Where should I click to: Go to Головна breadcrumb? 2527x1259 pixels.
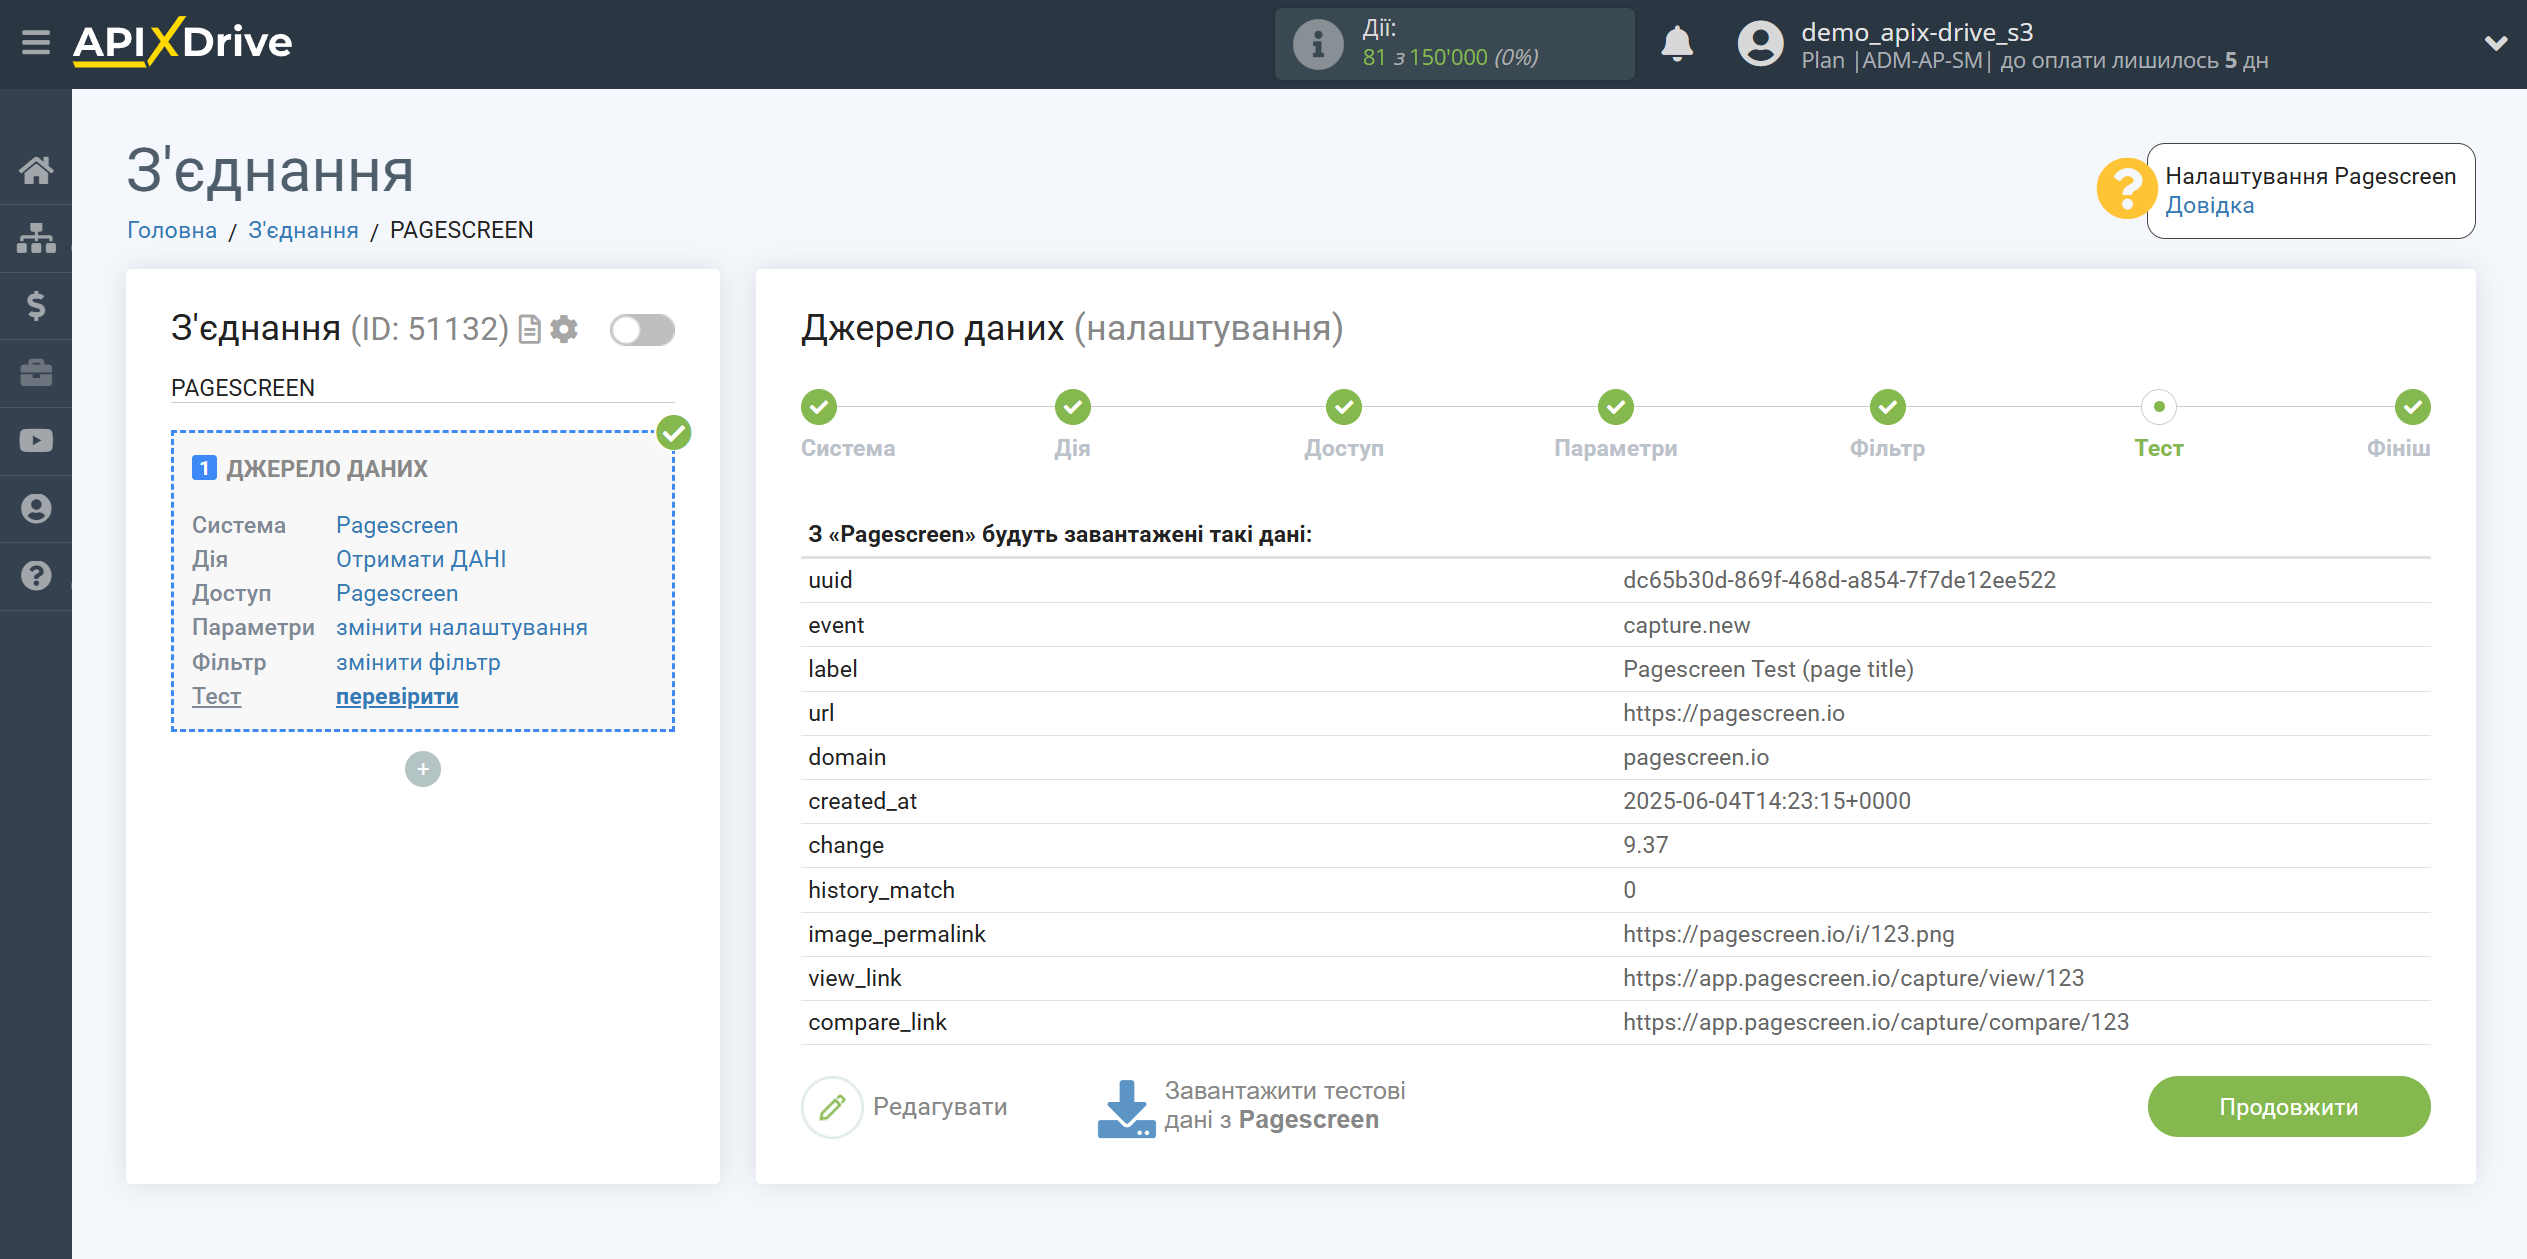click(x=172, y=230)
